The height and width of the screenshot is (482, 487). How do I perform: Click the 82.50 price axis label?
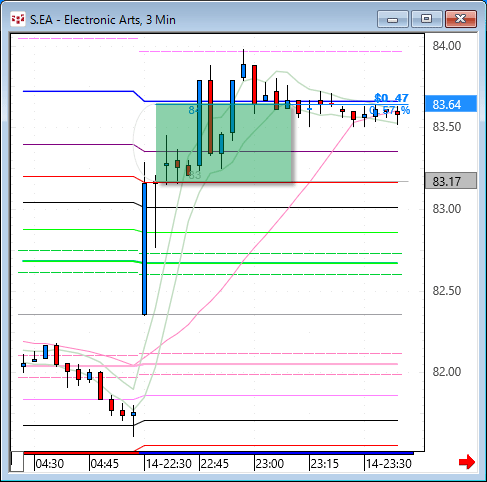click(447, 291)
